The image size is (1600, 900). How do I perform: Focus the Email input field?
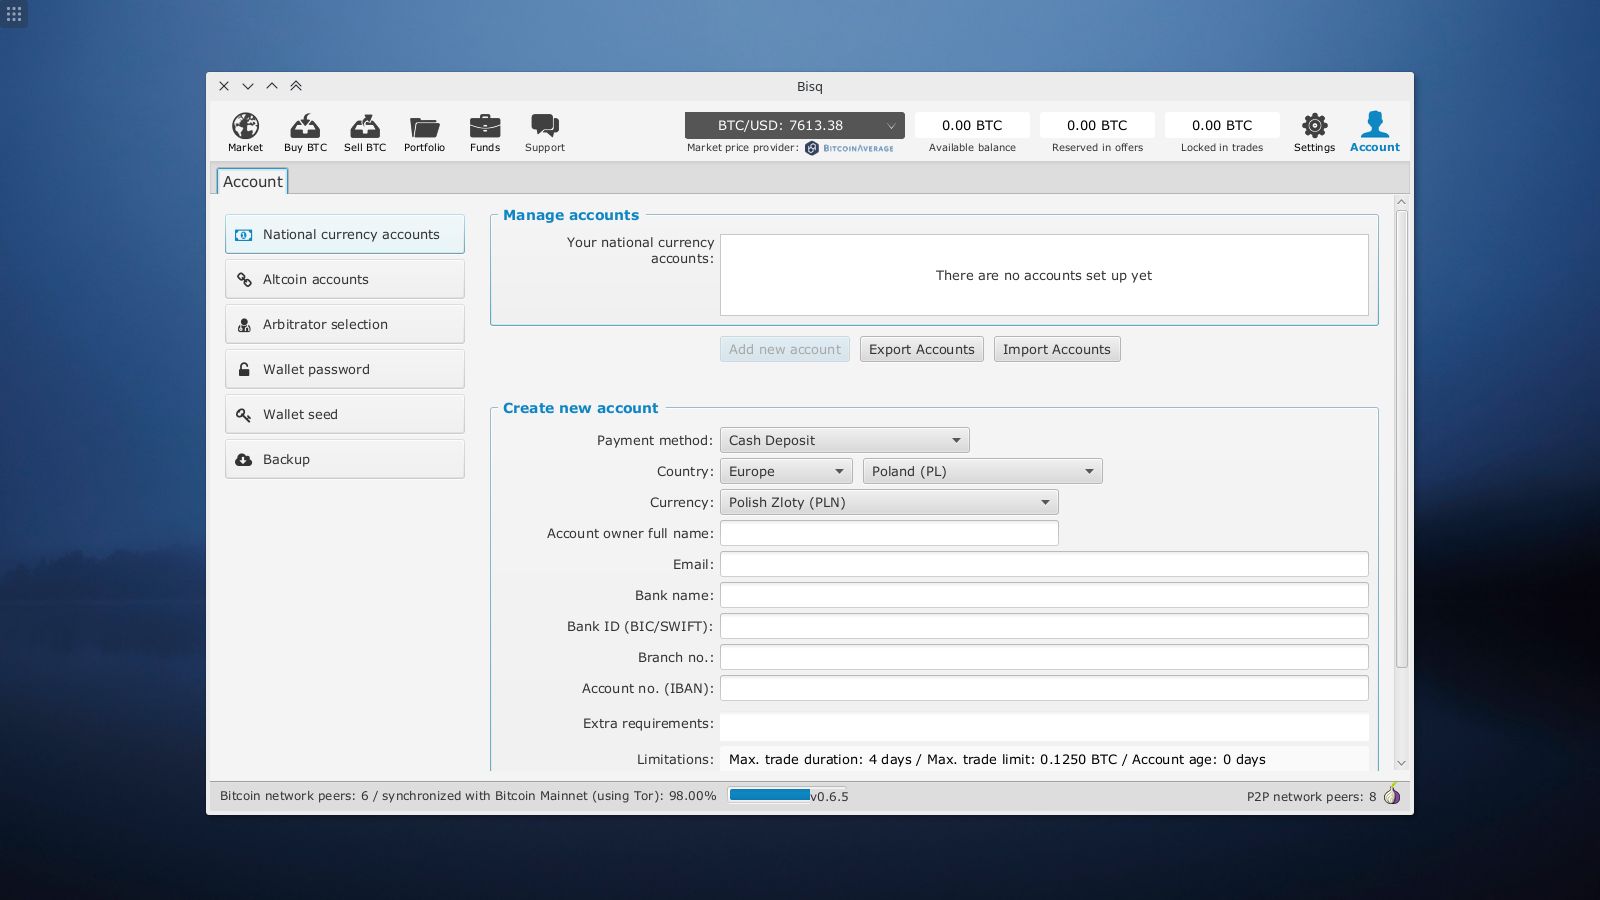click(x=1044, y=564)
